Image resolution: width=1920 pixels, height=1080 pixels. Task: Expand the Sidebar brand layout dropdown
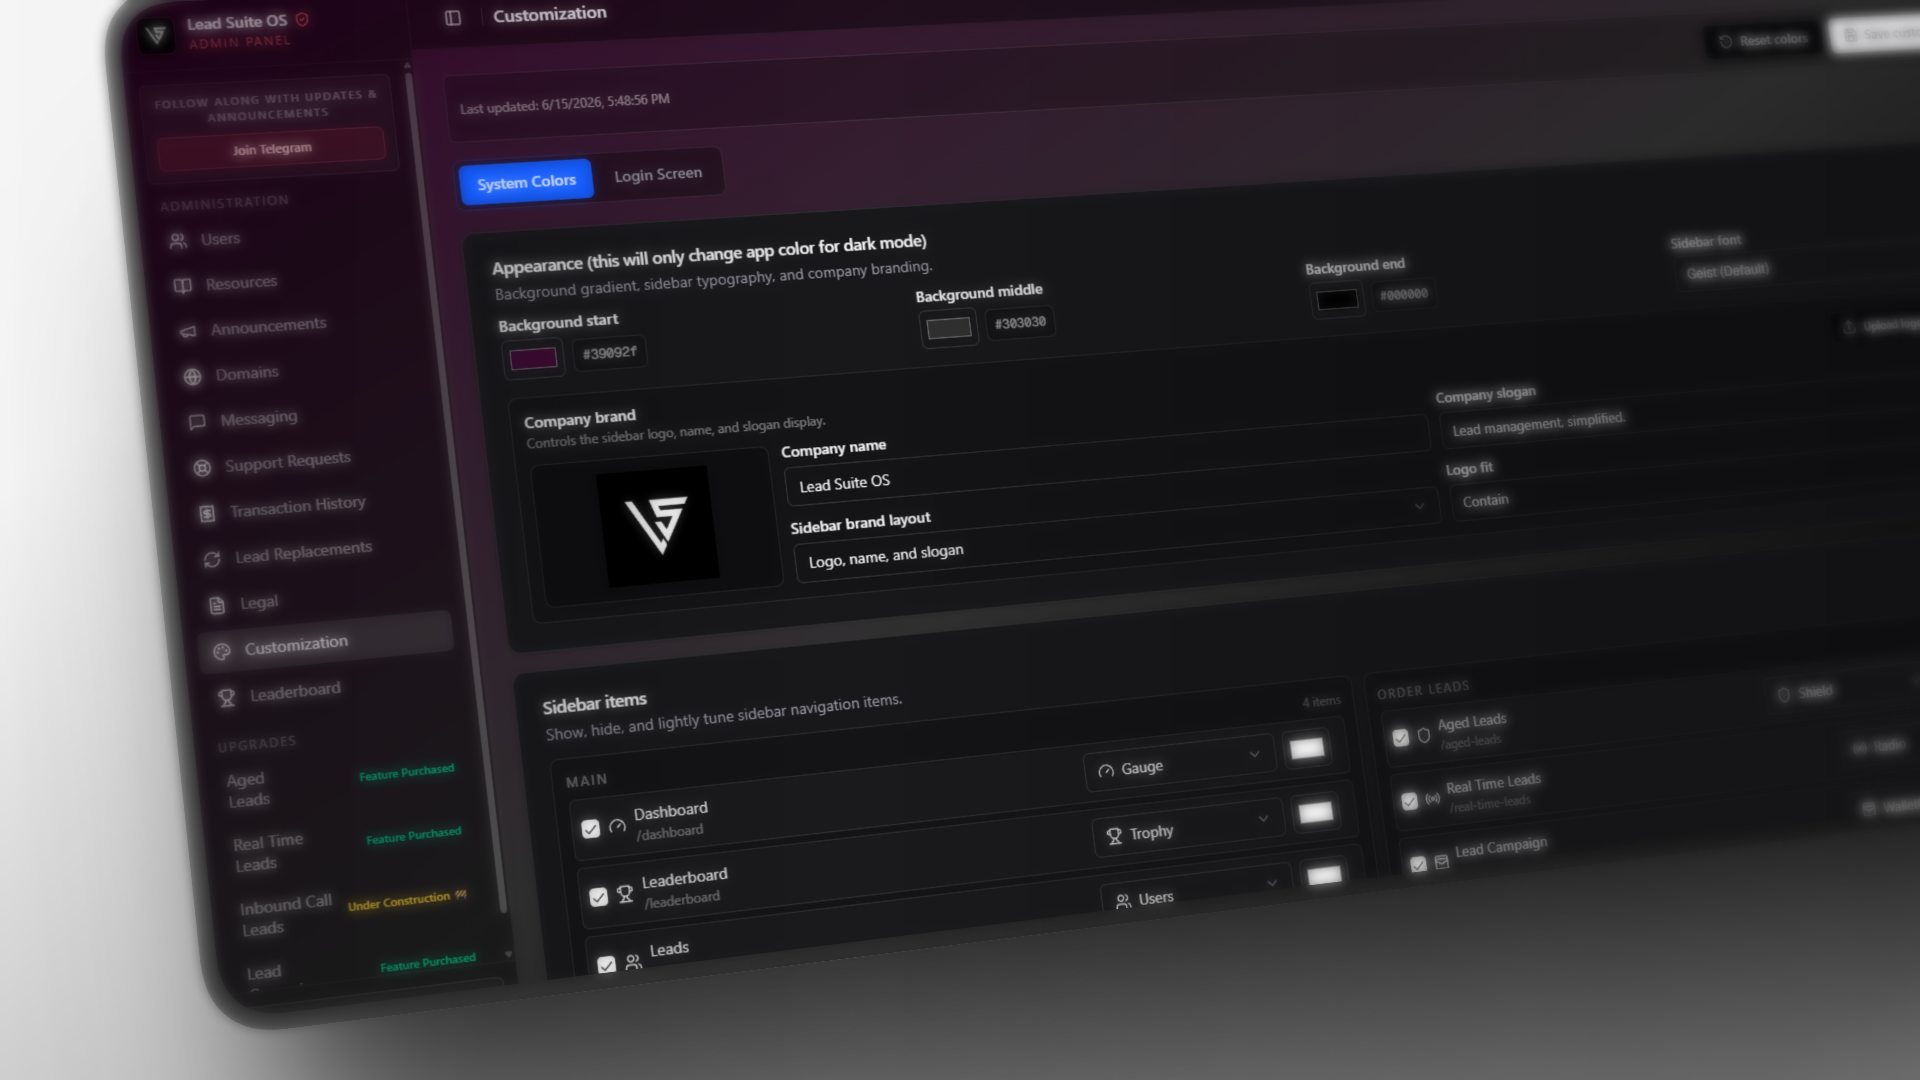(x=1116, y=534)
